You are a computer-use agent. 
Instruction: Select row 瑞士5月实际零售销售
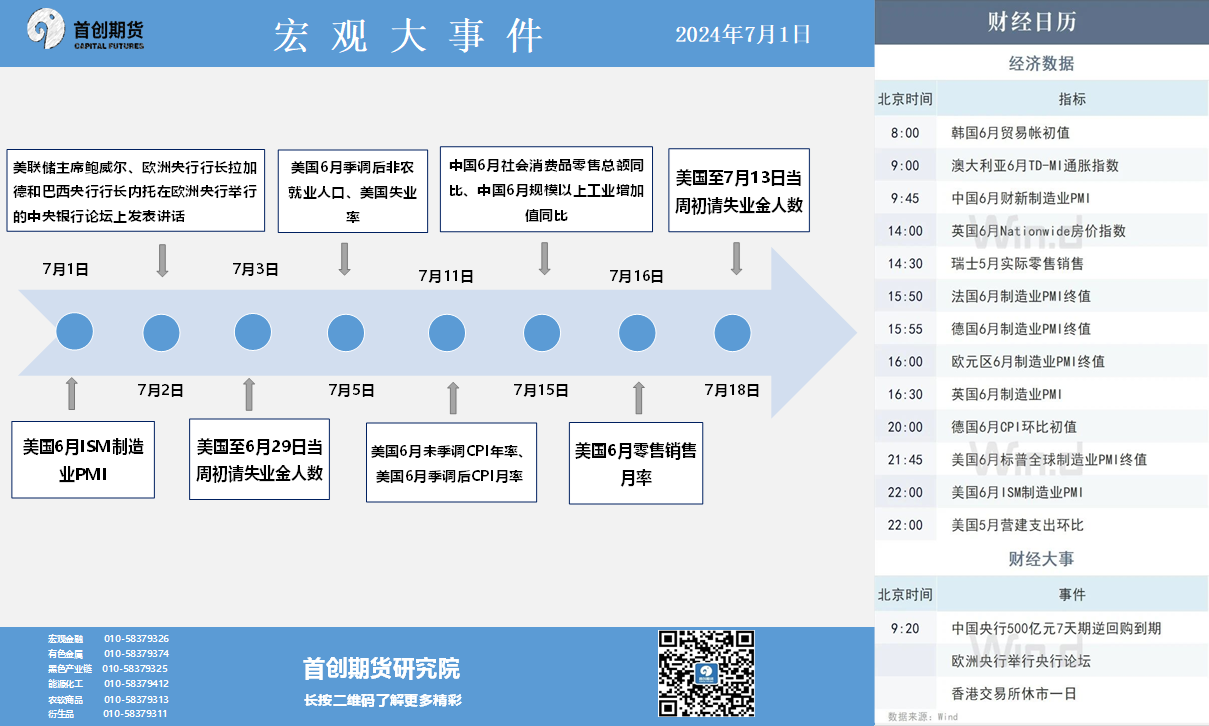(1042, 263)
